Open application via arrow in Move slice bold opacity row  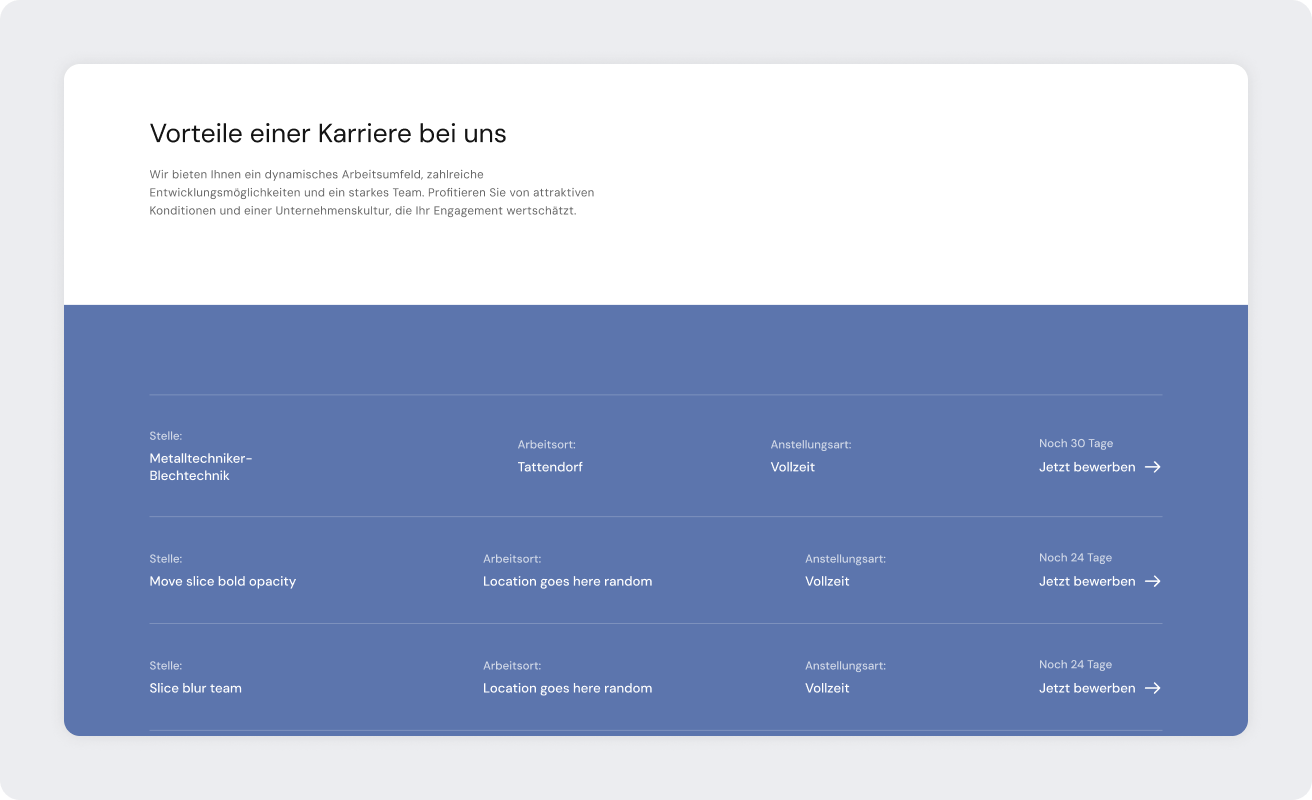coord(1154,581)
